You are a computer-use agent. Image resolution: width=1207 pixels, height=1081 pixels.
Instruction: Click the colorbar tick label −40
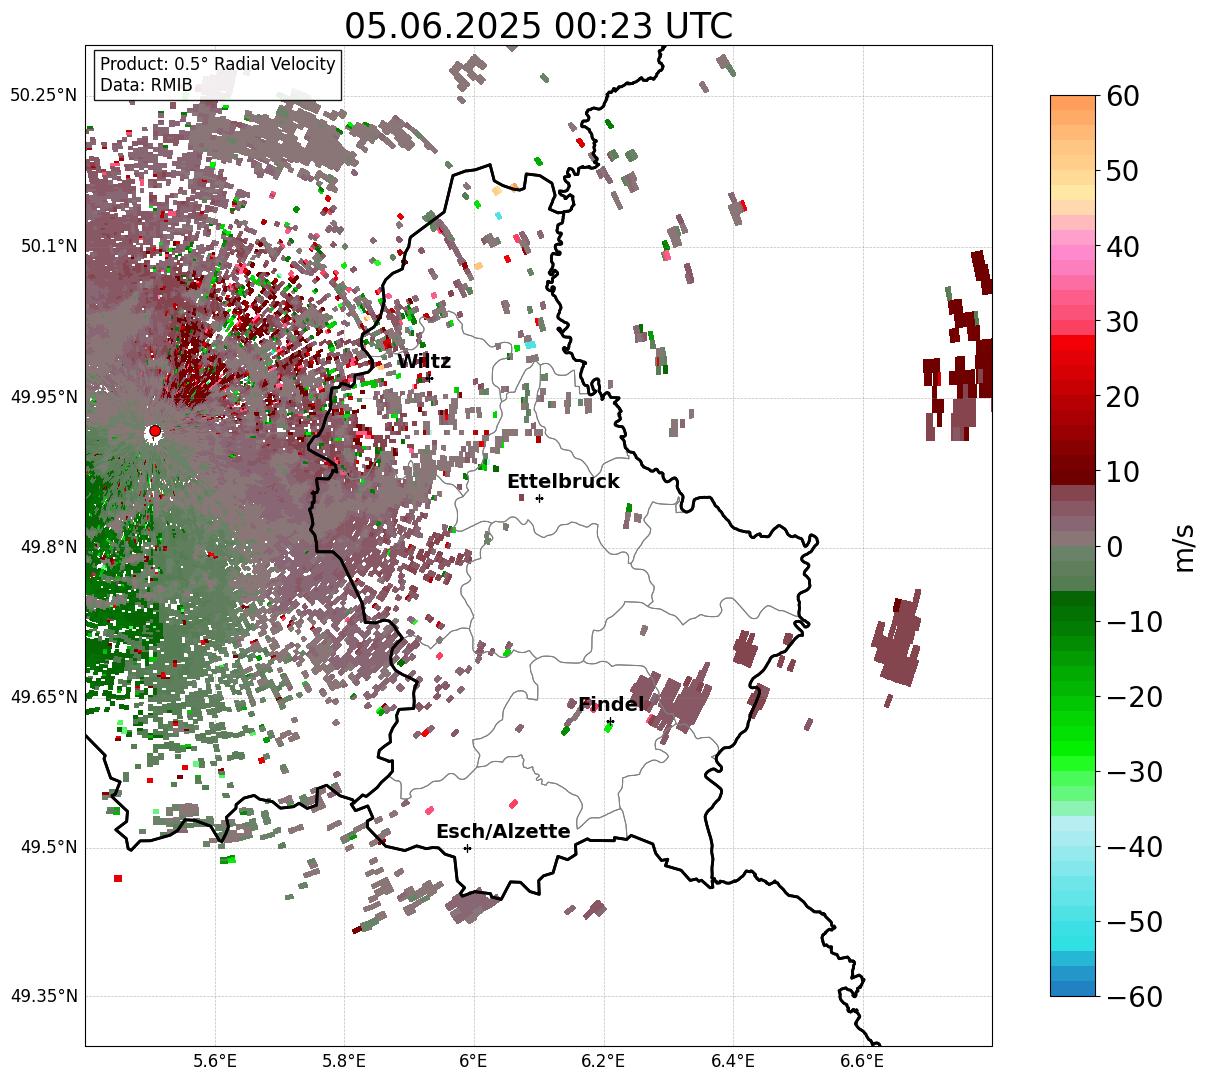tap(1135, 847)
